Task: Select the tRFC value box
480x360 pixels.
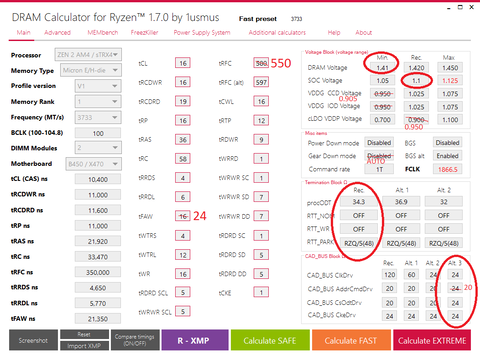Action: [x=261, y=63]
